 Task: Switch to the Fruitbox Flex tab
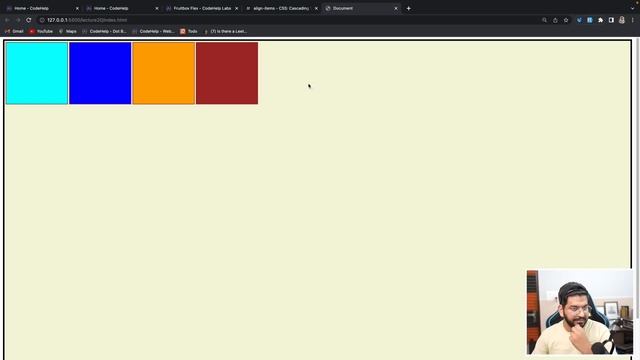(x=202, y=8)
